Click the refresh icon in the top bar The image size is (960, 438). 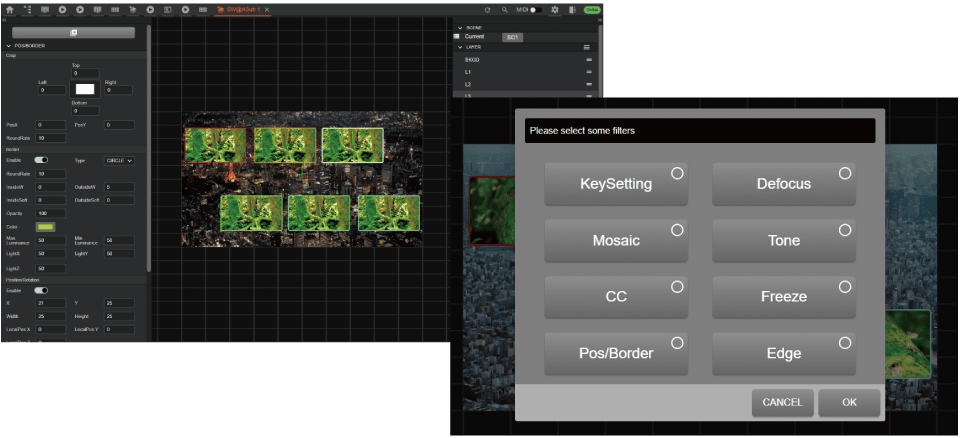(487, 9)
